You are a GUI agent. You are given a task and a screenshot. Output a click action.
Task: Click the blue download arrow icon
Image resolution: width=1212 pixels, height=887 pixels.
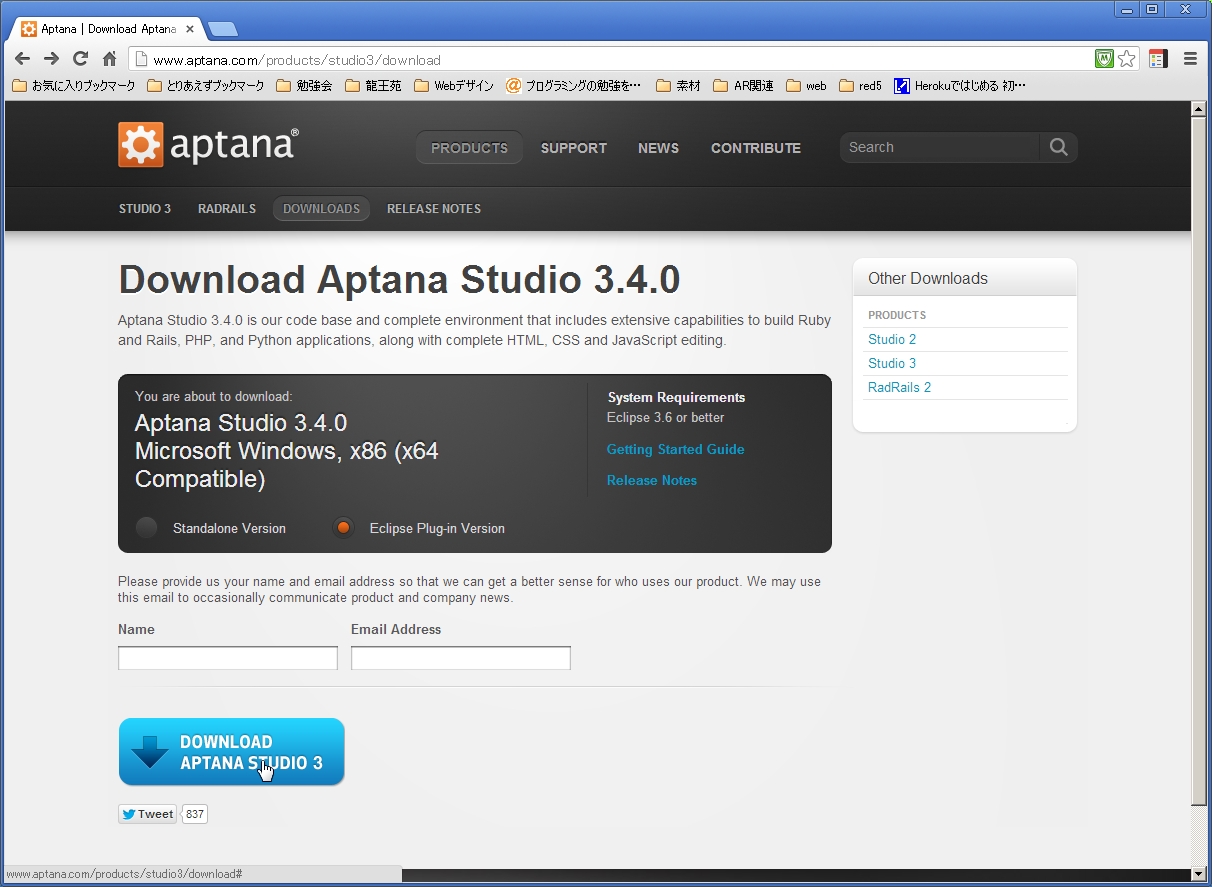[150, 751]
